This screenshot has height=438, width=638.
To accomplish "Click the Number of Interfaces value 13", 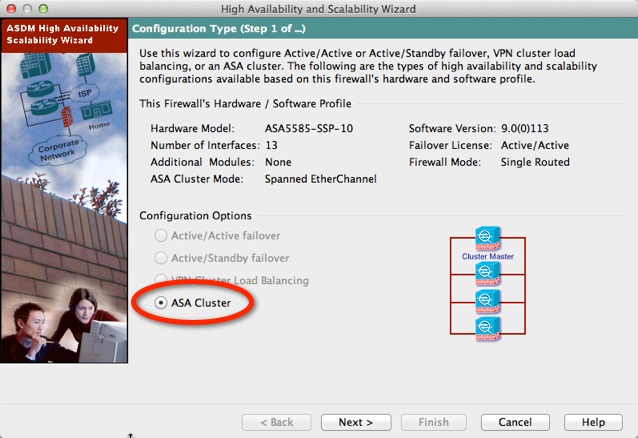I will 271,145.
